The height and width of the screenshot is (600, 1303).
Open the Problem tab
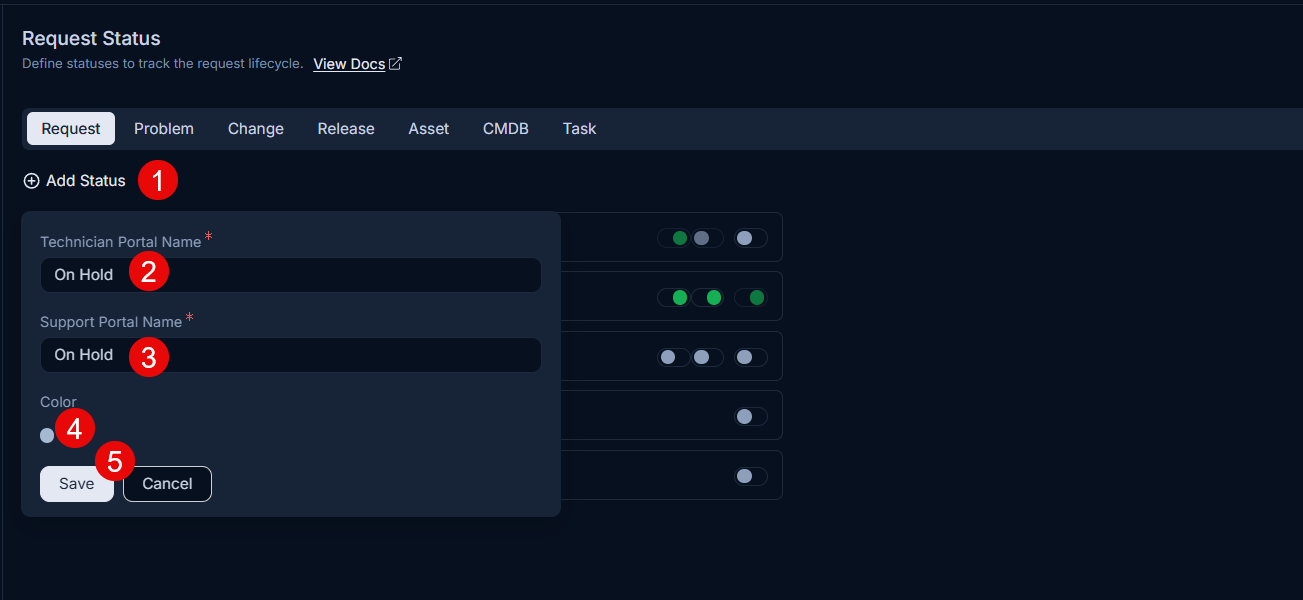[164, 129]
